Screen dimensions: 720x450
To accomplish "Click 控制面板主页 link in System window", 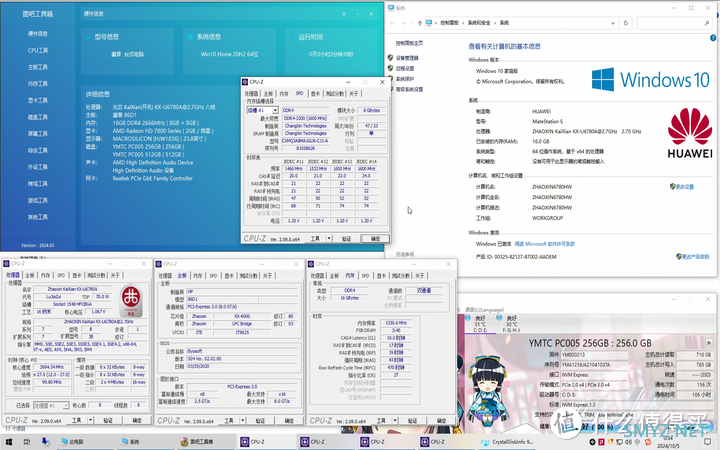I will pos(409,43).
